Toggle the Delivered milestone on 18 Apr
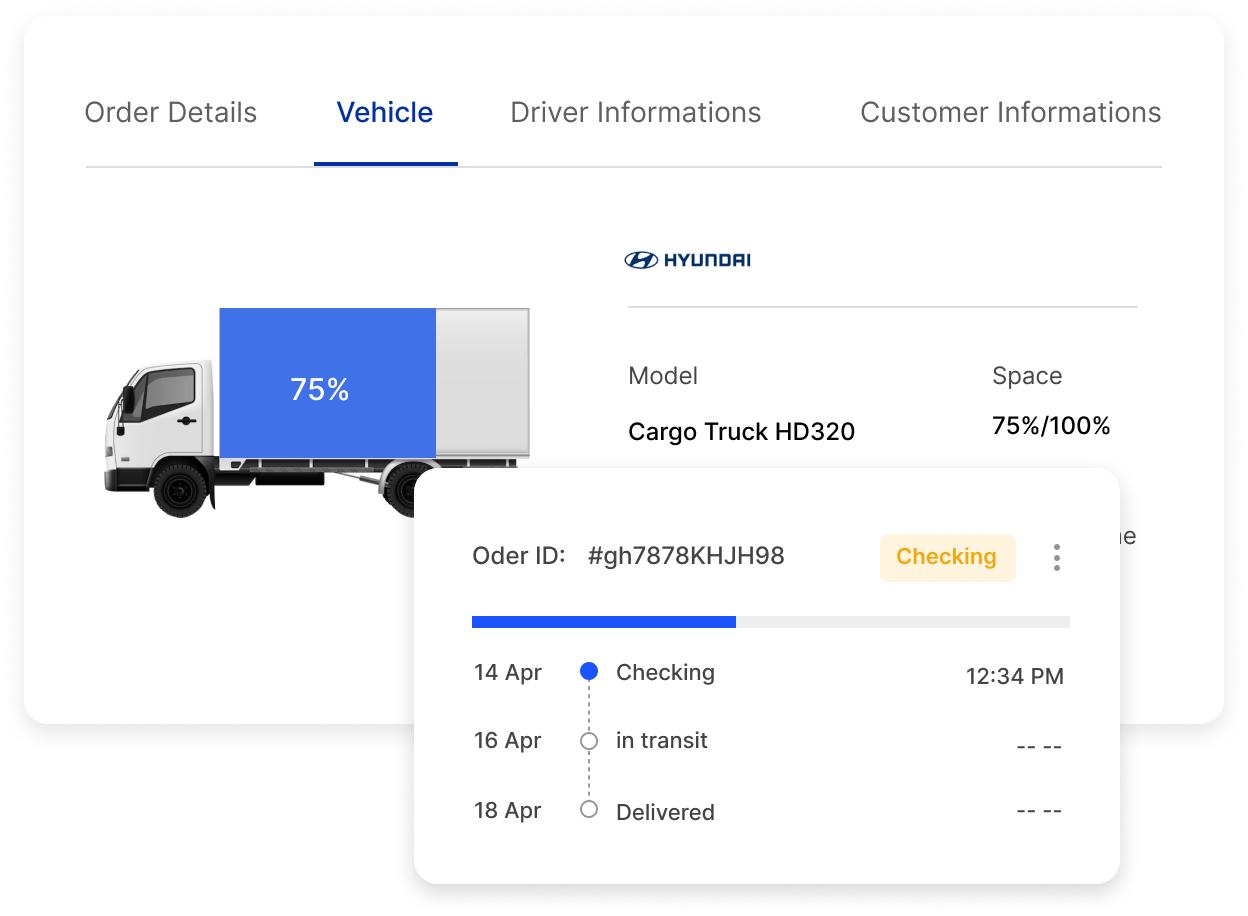 coord(589,810)
